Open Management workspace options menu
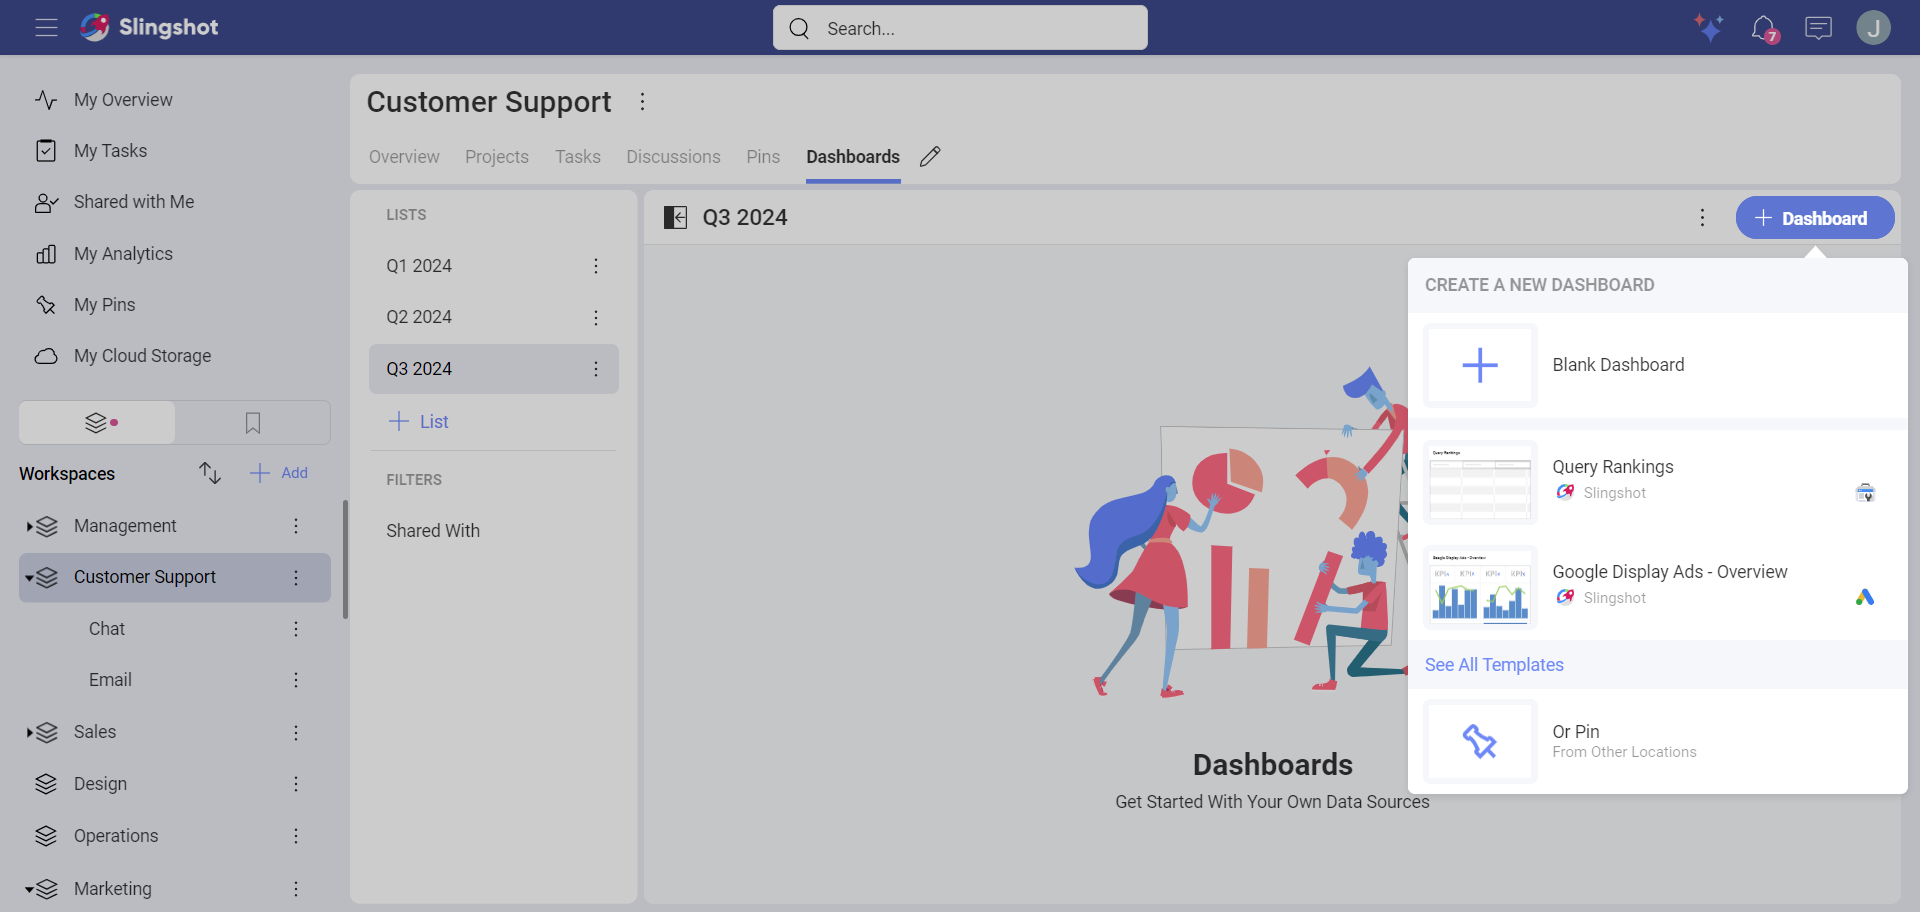 click(x=296, y=526)
